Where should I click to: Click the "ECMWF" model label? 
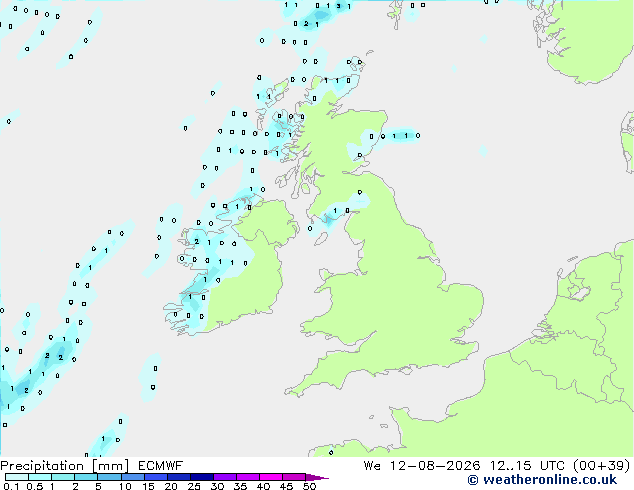(x=161, y=466)
